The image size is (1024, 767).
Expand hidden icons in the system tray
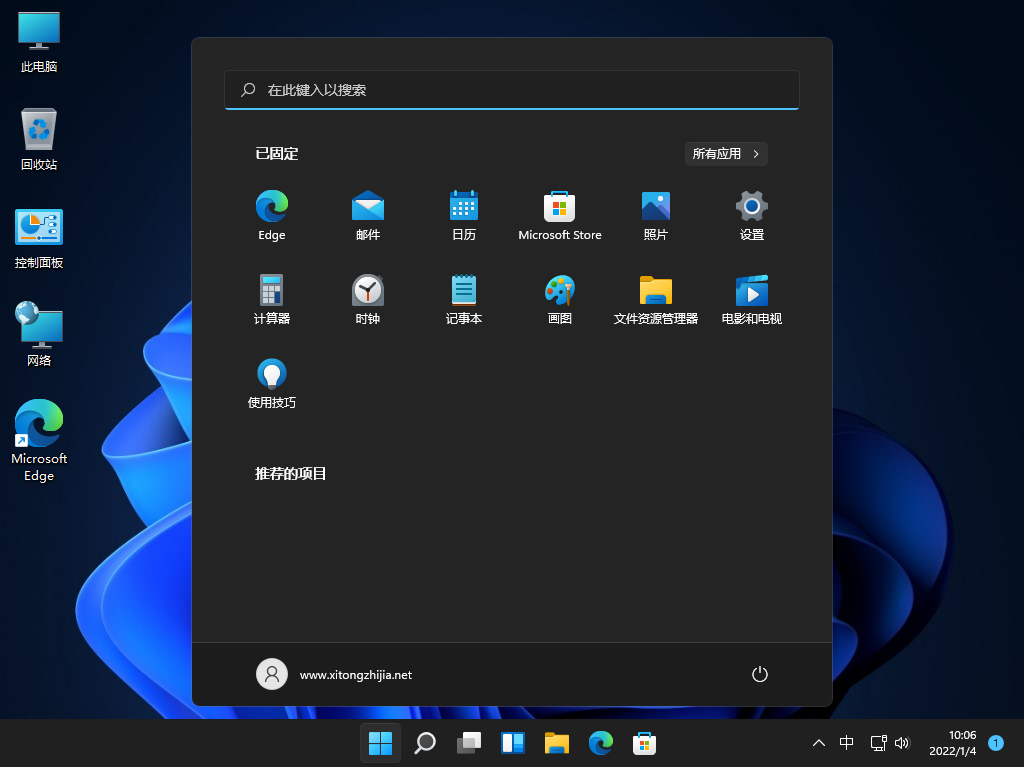pyautogui.click(x=818, y=743)
